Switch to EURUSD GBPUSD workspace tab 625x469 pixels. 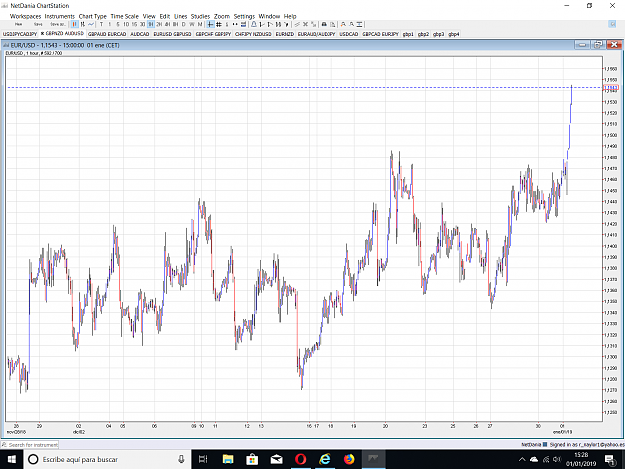[172, 34]
